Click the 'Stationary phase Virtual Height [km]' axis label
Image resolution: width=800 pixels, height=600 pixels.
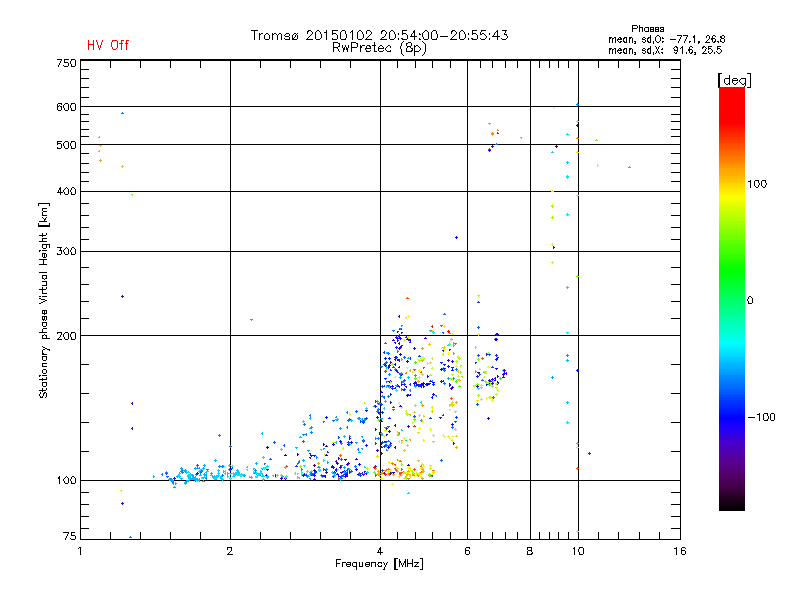[44, 300]
